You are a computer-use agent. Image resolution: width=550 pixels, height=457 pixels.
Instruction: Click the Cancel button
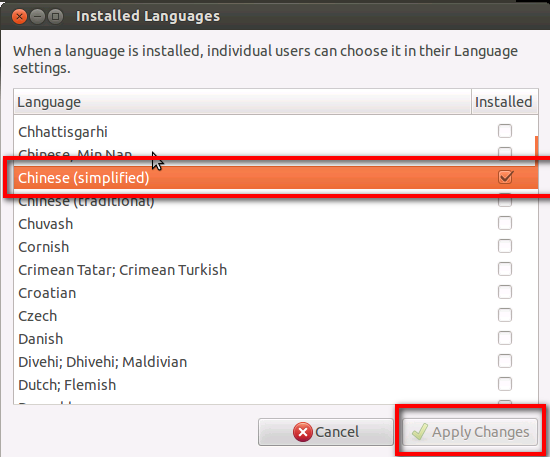[326, 432]
